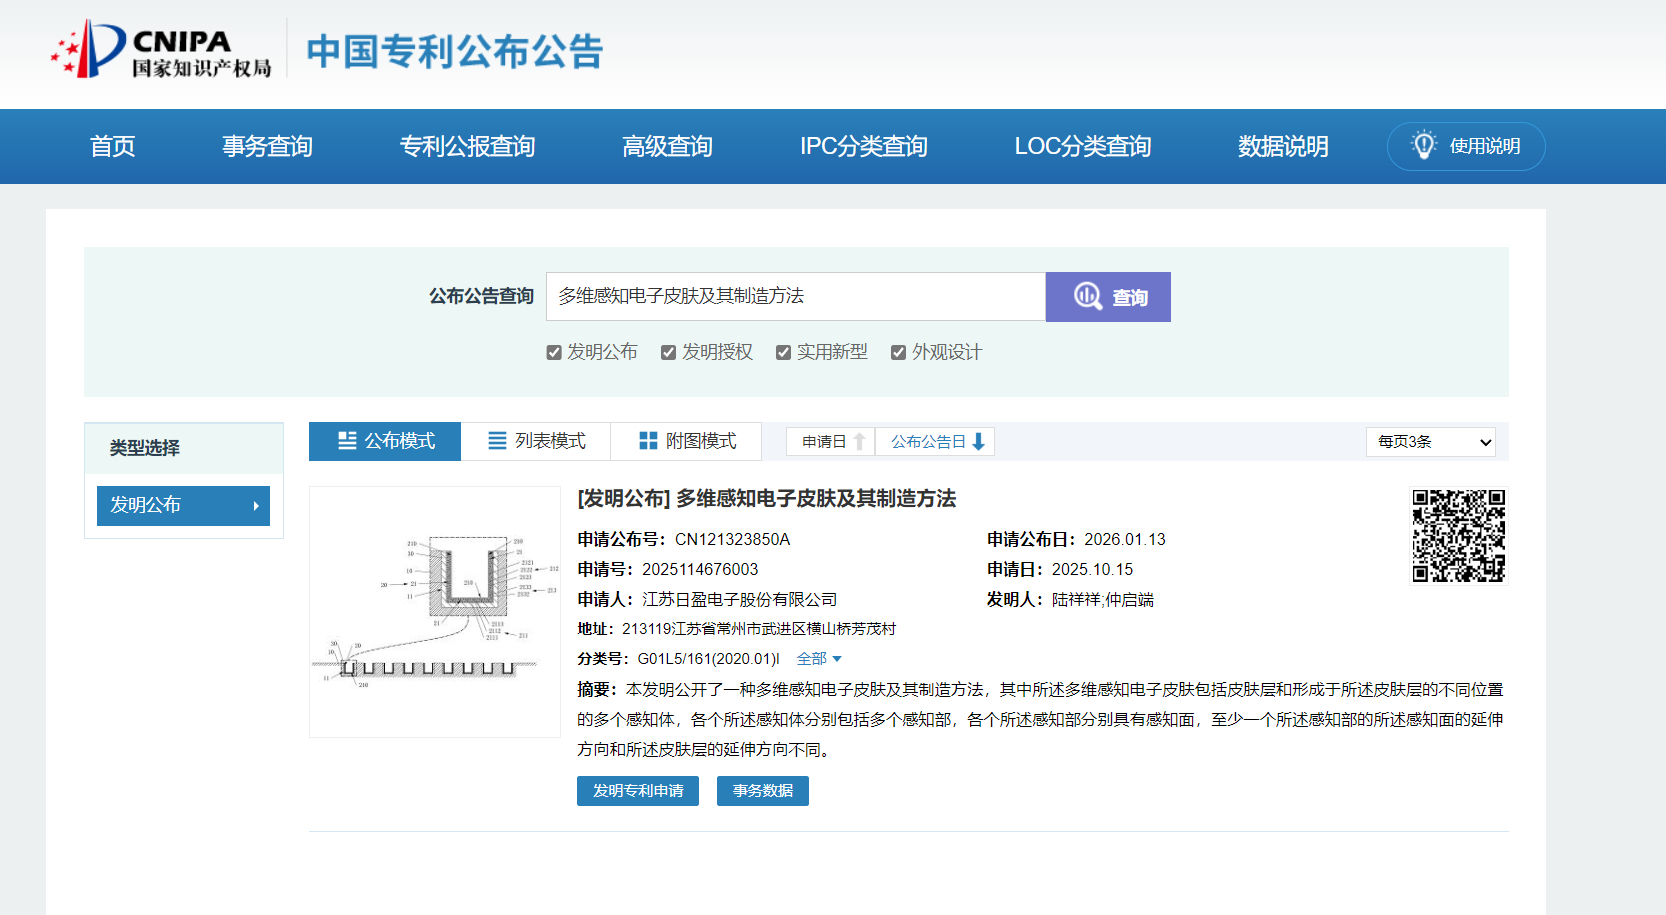Uncheck the 实用新型 checkbox
The width and height of the screenshot is (1666, 915).
[784, 352]
